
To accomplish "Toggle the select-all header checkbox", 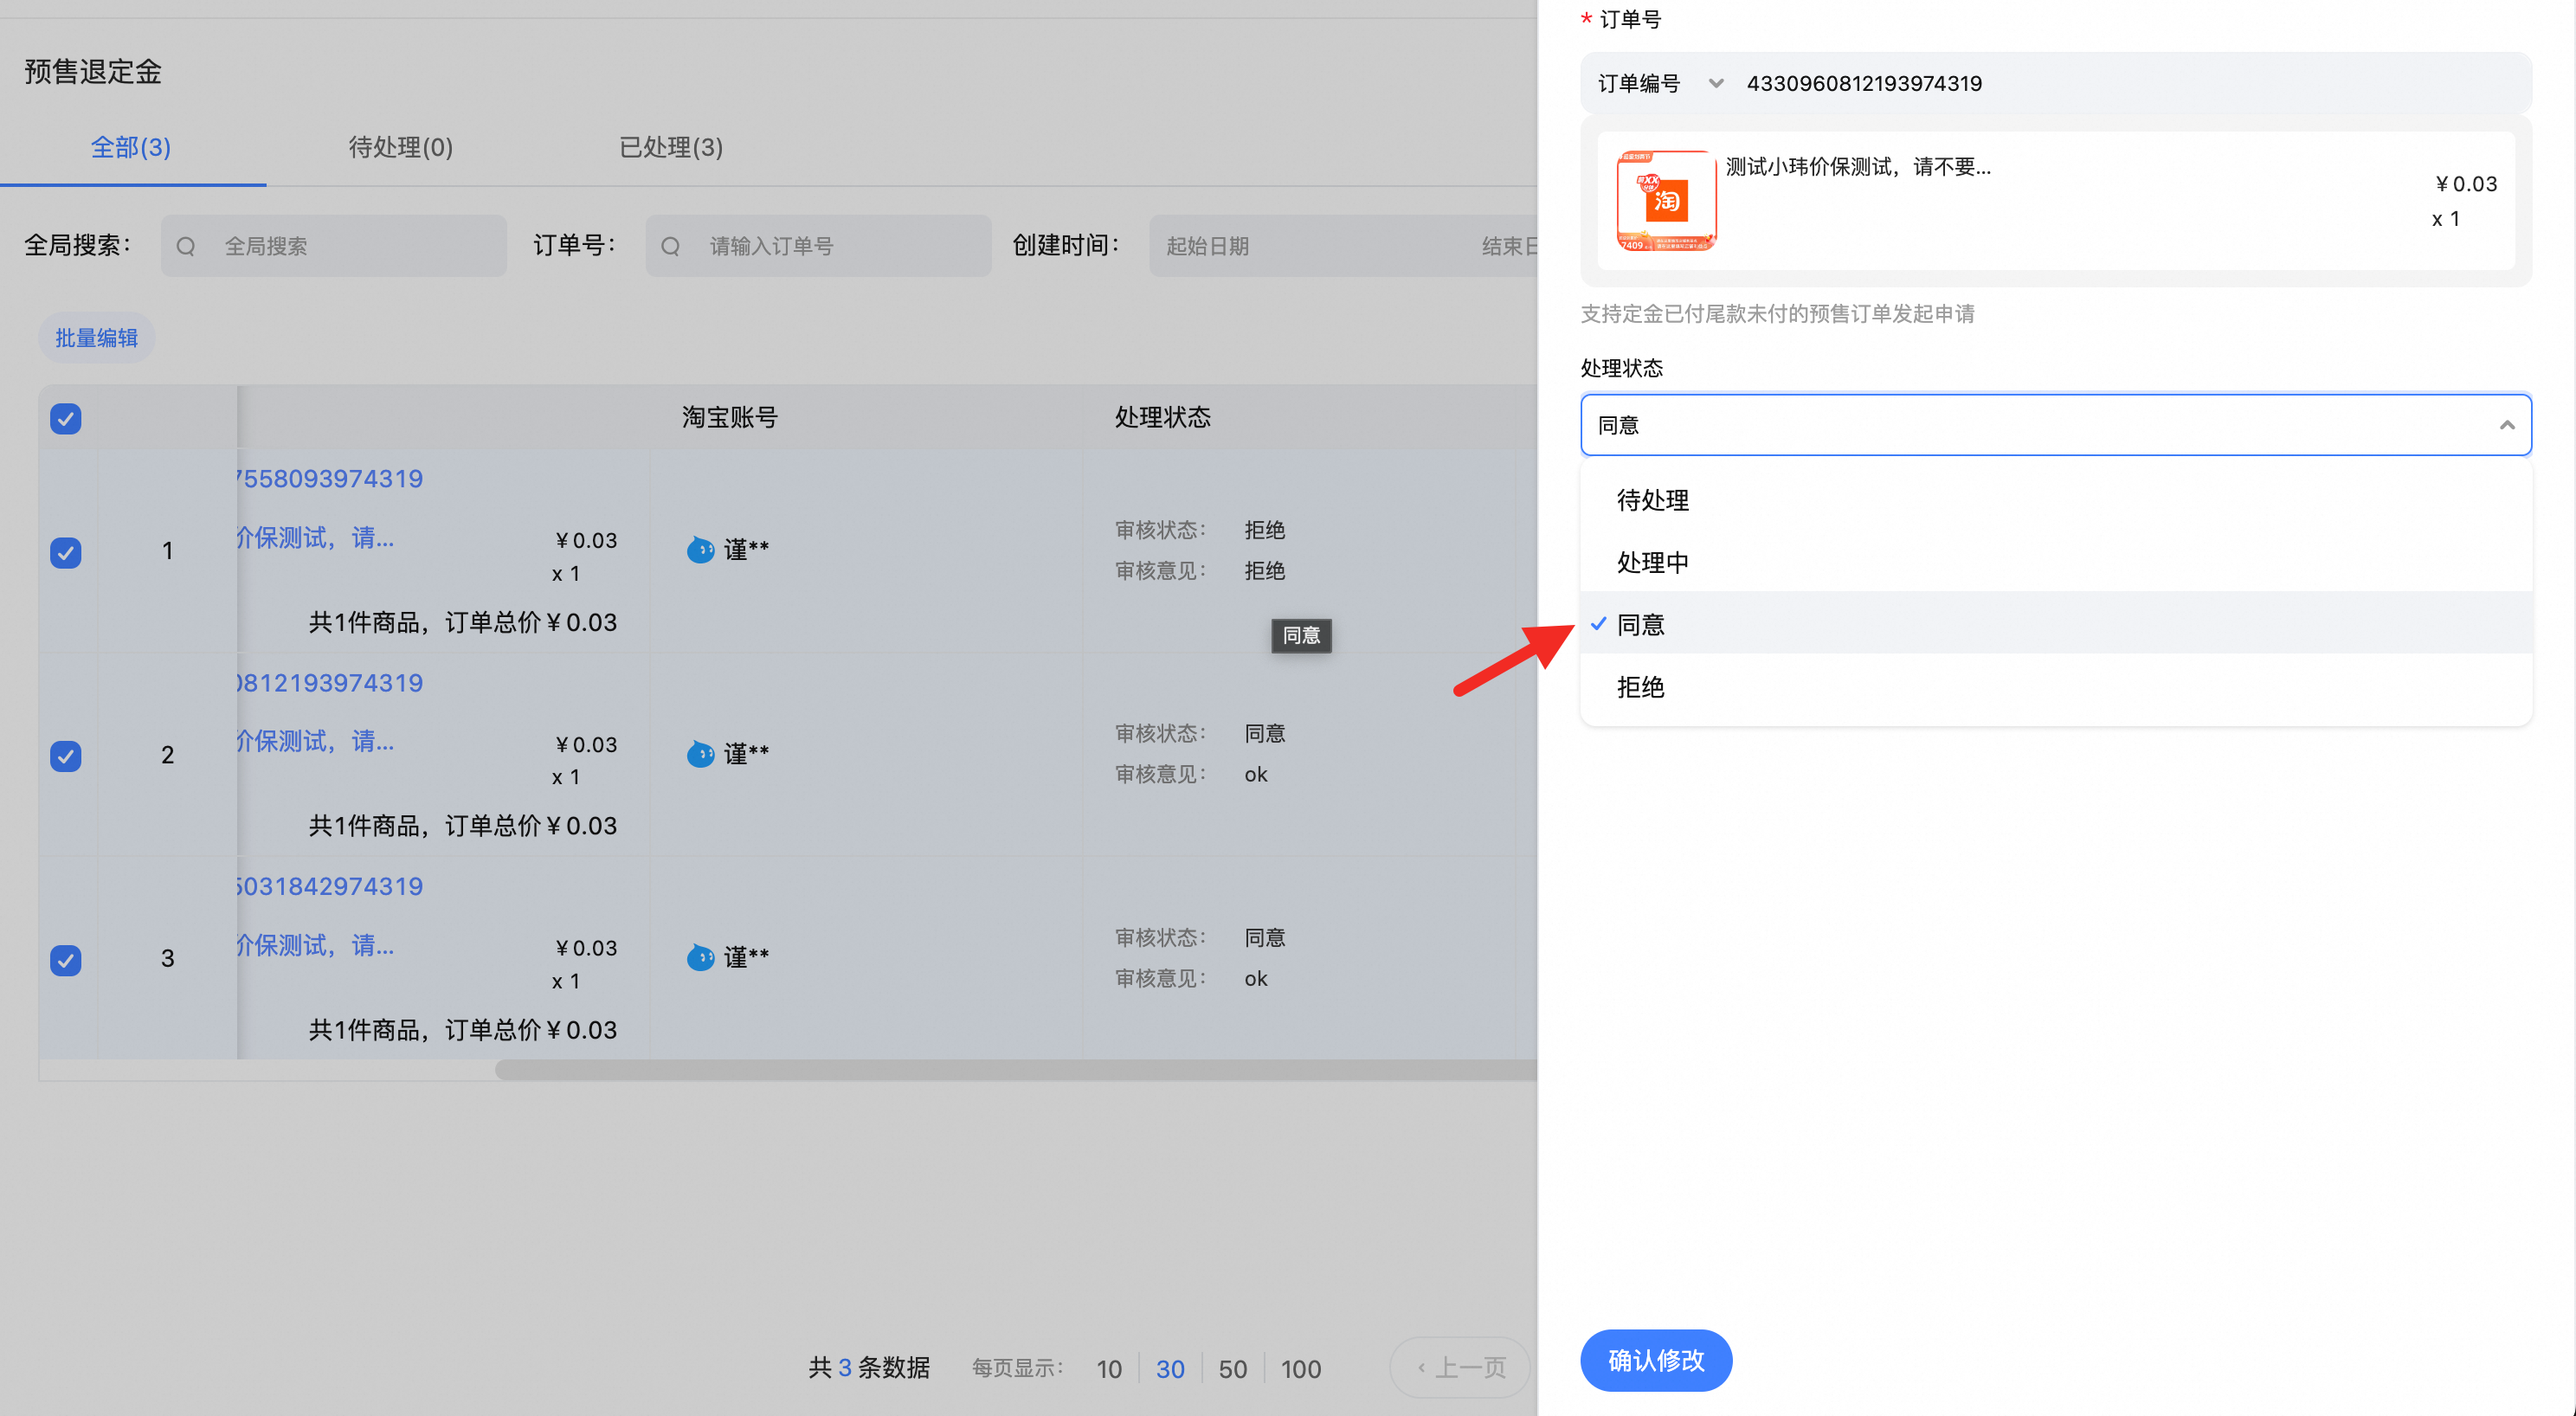I will 66,418.
